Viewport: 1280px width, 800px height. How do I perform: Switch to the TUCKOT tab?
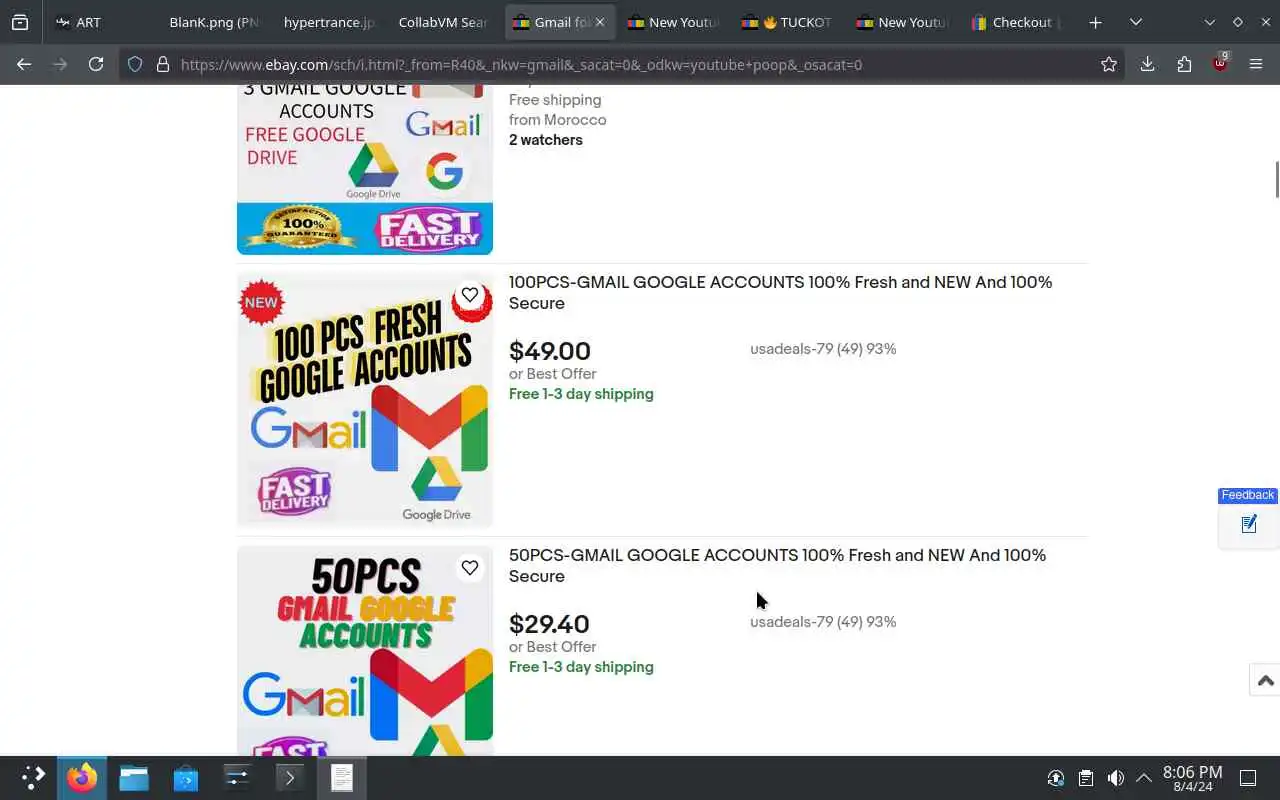tap(787, 22)
